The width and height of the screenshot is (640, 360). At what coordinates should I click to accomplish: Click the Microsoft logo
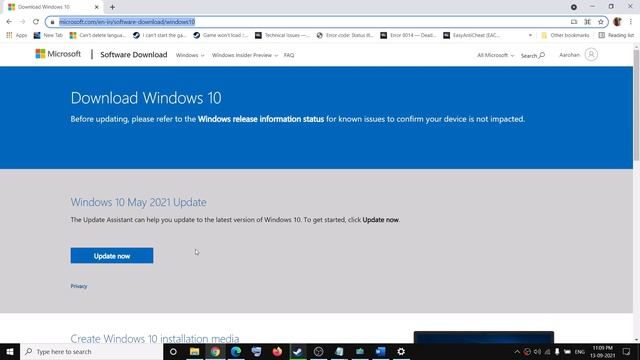pos(58,54)
